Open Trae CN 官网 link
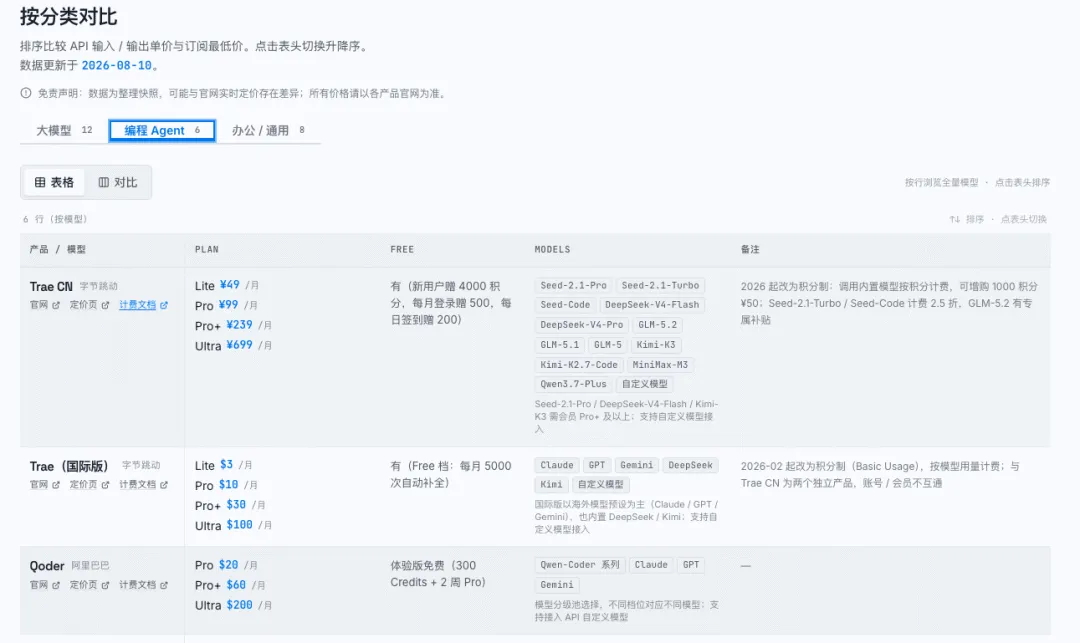Screen dimensions: 1080x643 click(45, 305)
